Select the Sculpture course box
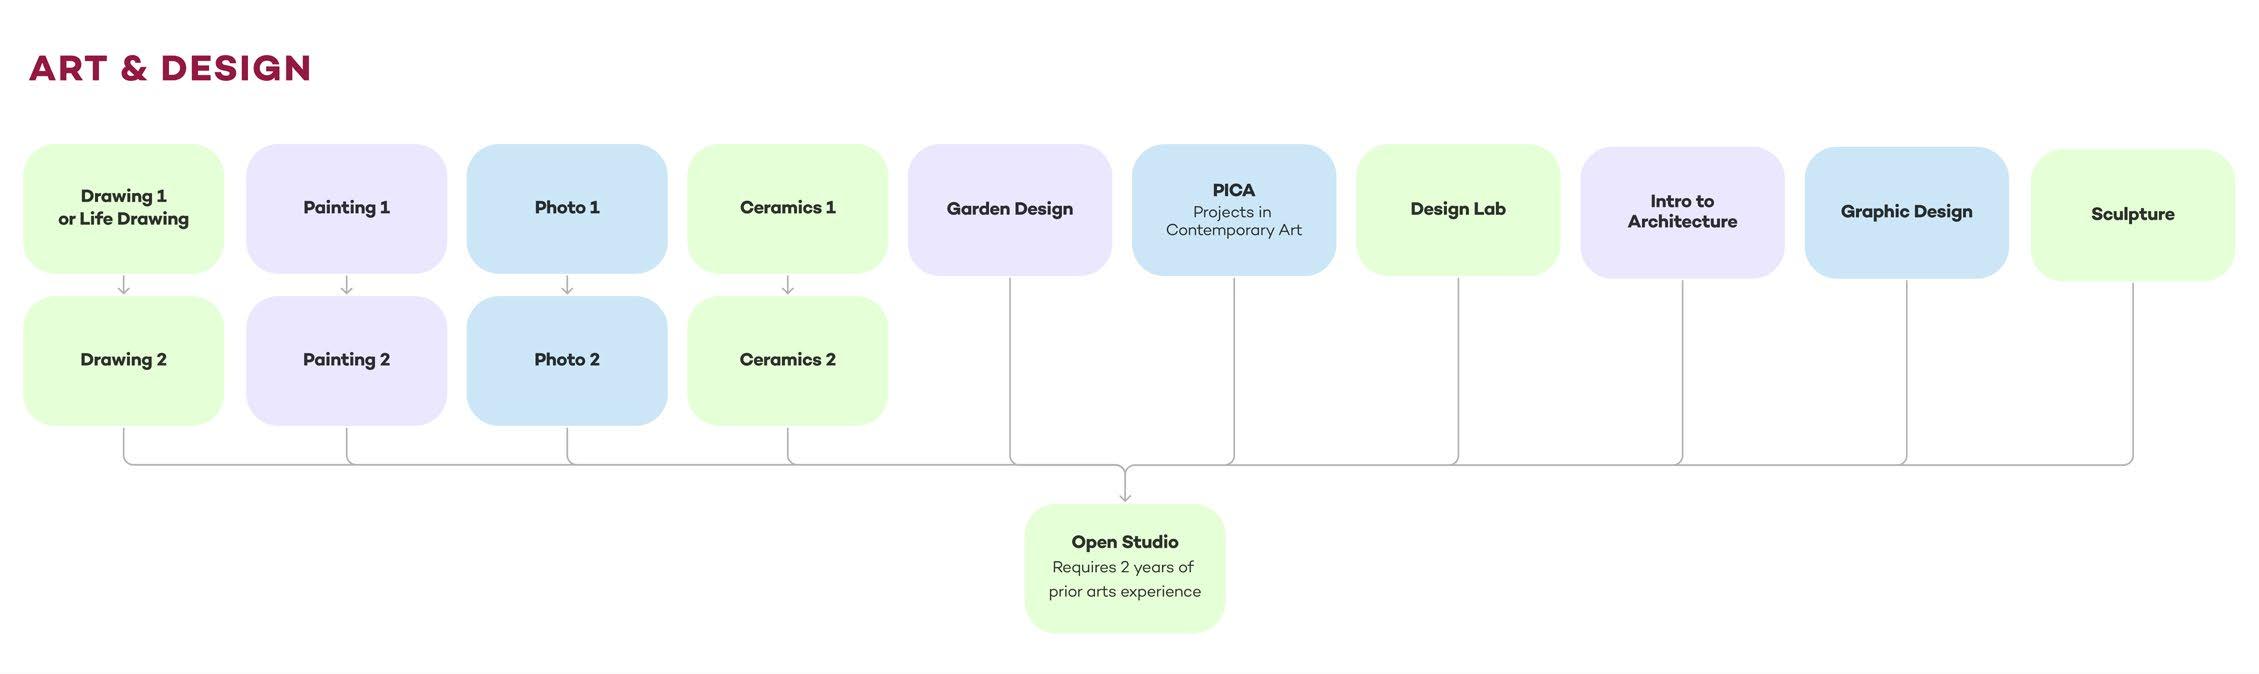 click(2133, 214)
